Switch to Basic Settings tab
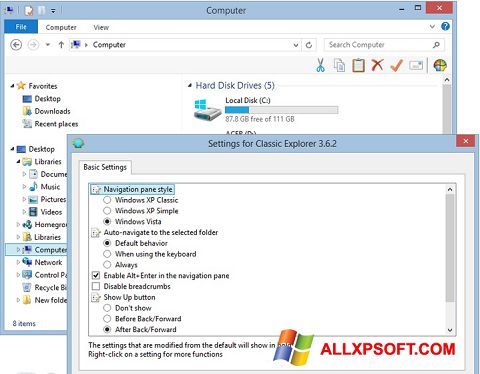This screenshot has height=374, width=480. pos(105,167)
